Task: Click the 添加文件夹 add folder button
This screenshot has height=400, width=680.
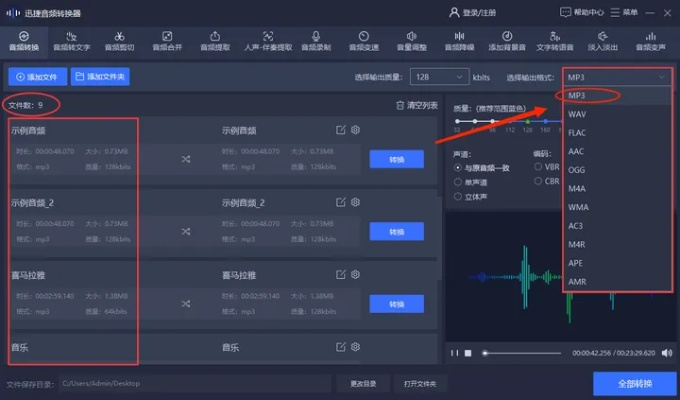Action: point(100,77)
